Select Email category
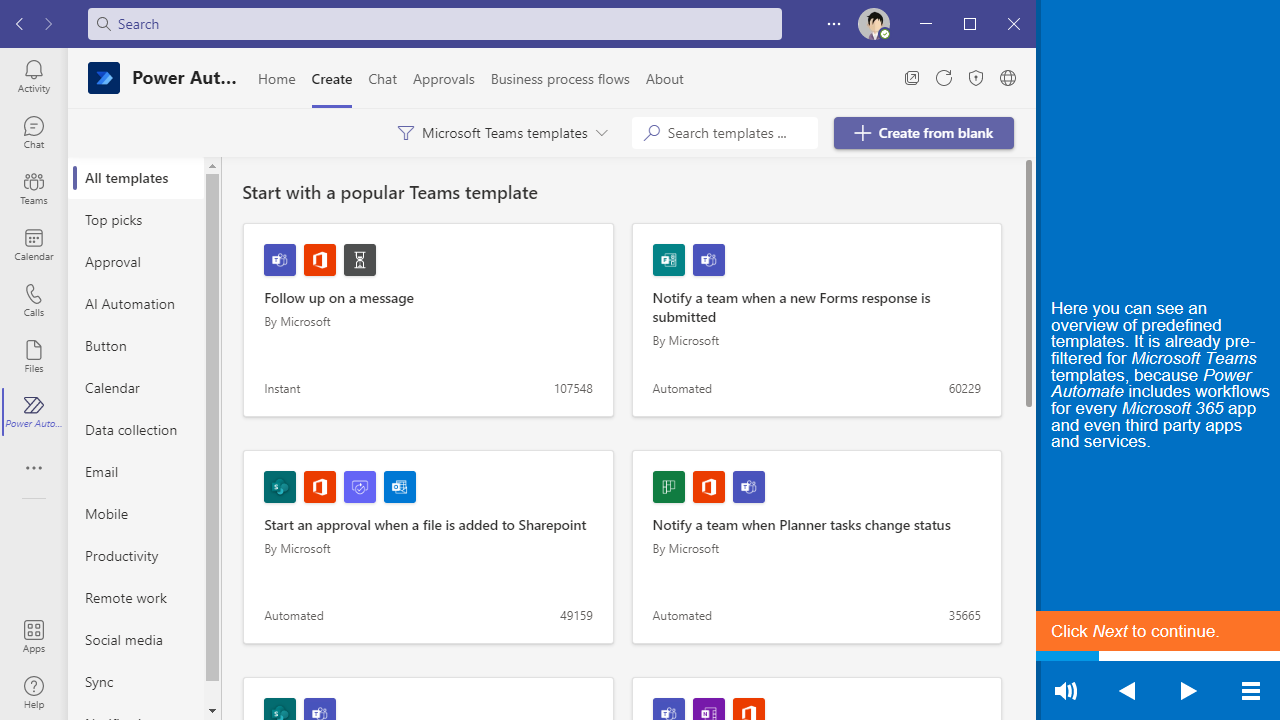The height and width of the screenshot is (720, 1280). click(138, 472)
